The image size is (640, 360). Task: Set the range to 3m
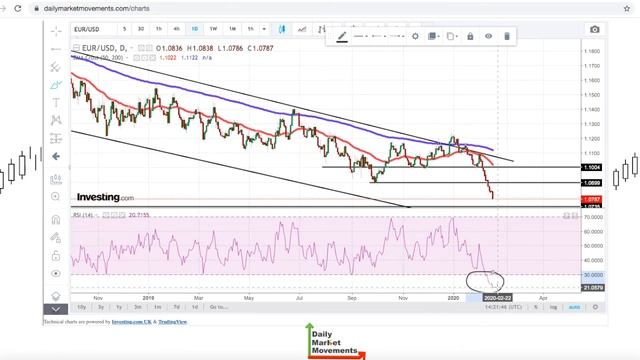(138, 307)
